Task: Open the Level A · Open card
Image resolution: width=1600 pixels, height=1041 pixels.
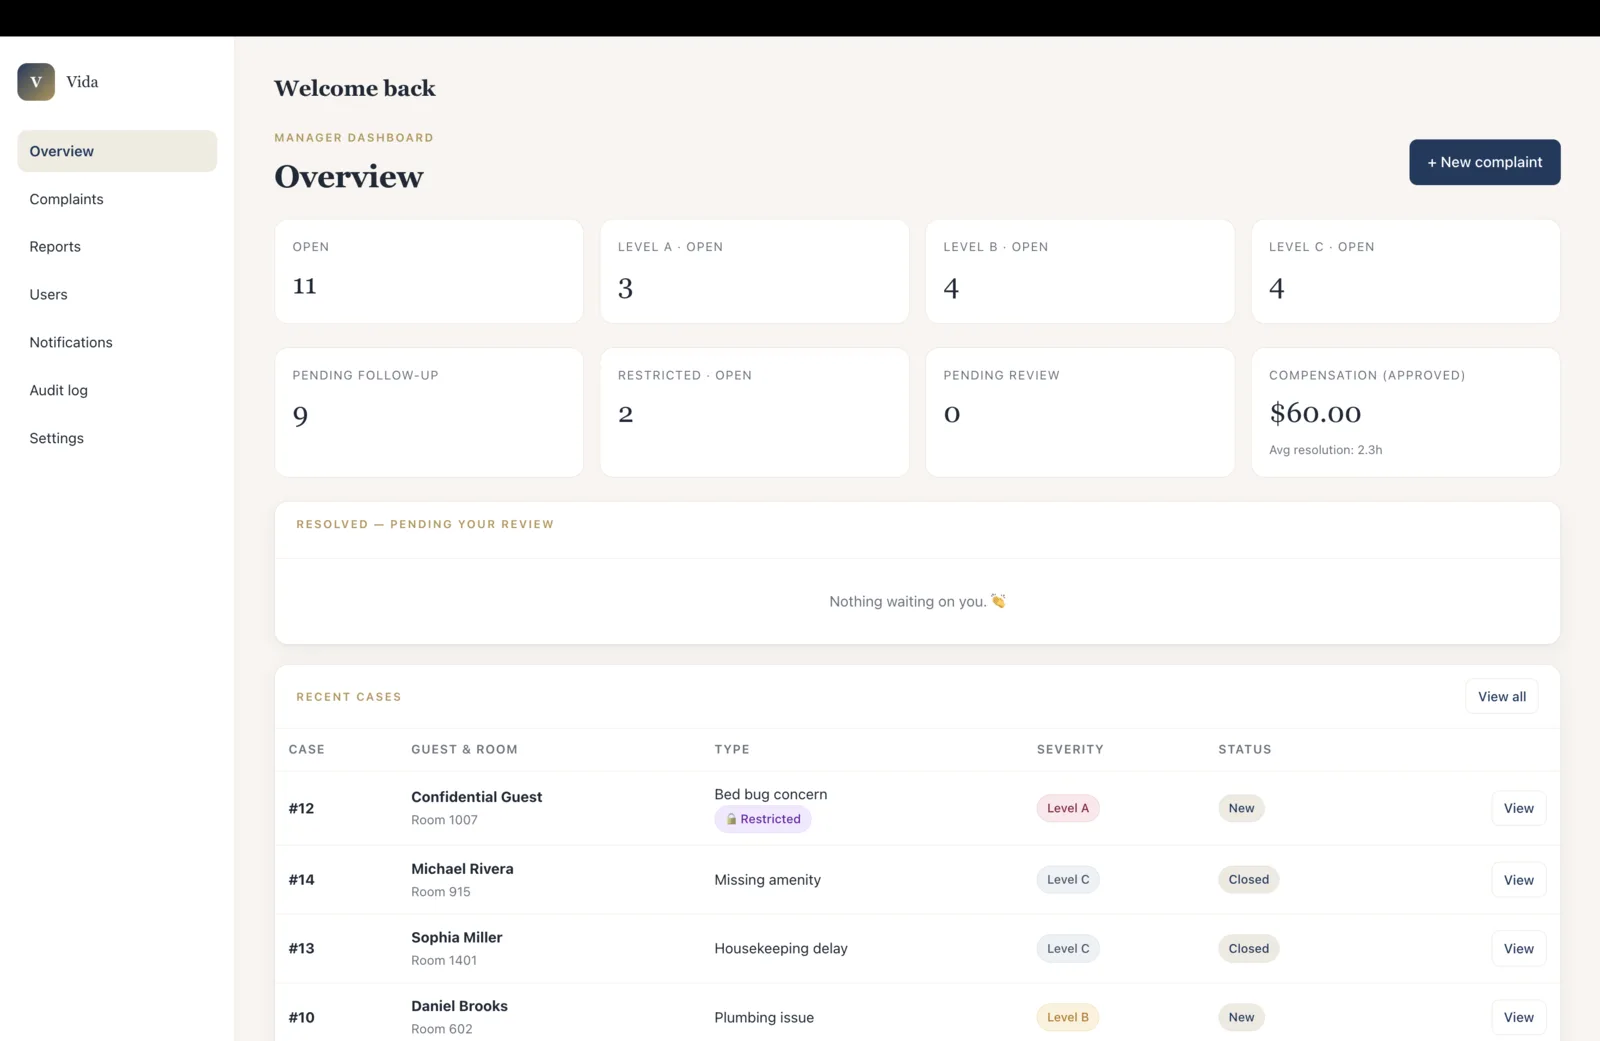Action: pos(754,271)
